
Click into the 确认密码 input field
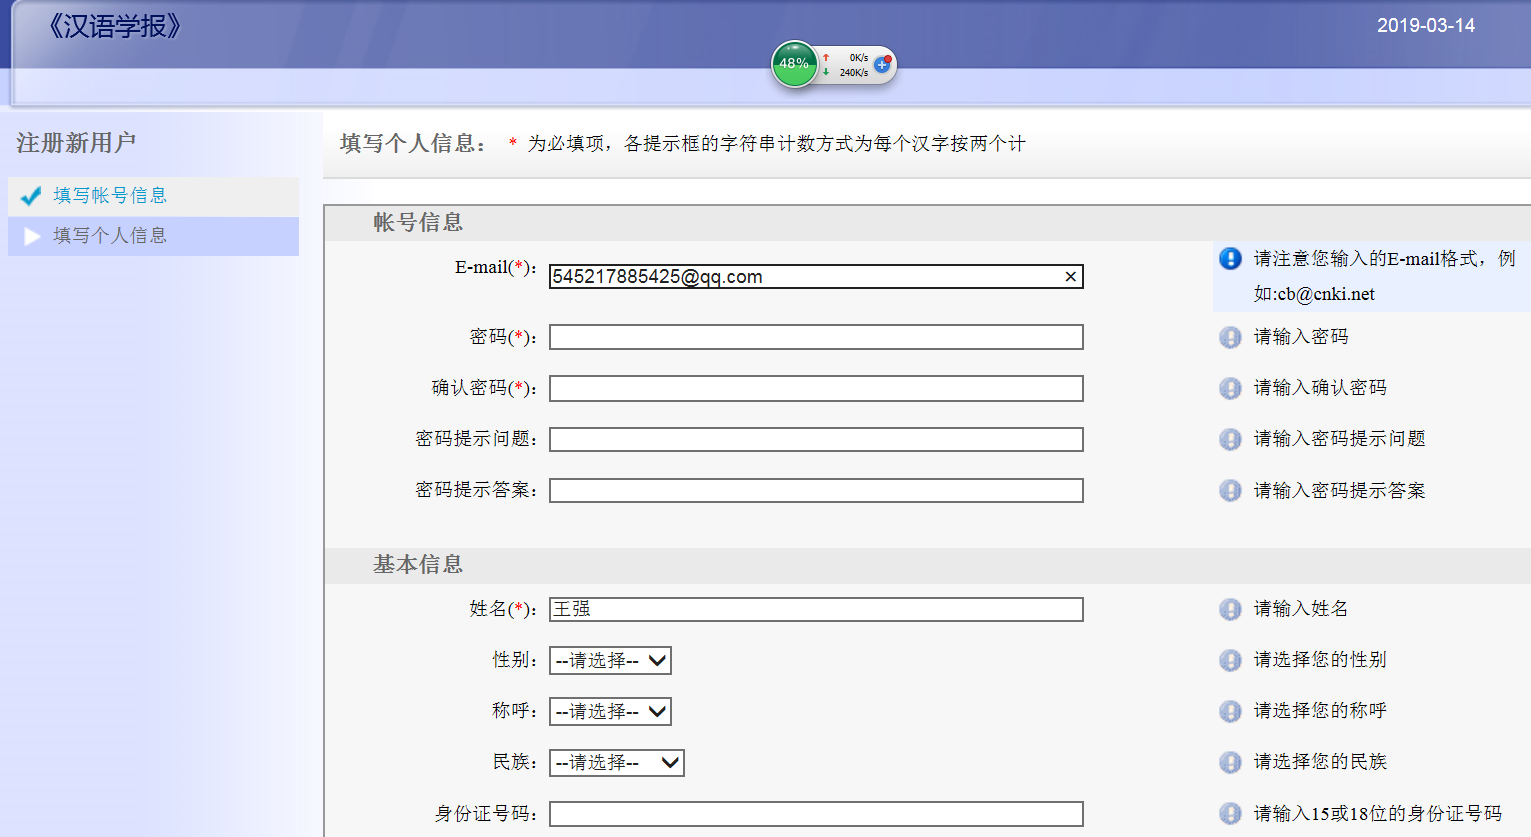point(815,389)
